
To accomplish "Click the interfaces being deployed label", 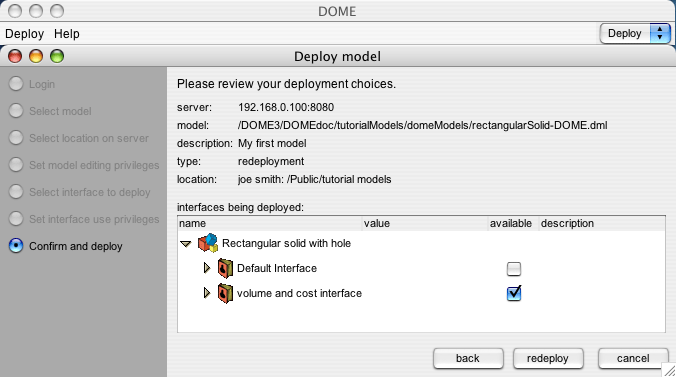I will [240, 207].
